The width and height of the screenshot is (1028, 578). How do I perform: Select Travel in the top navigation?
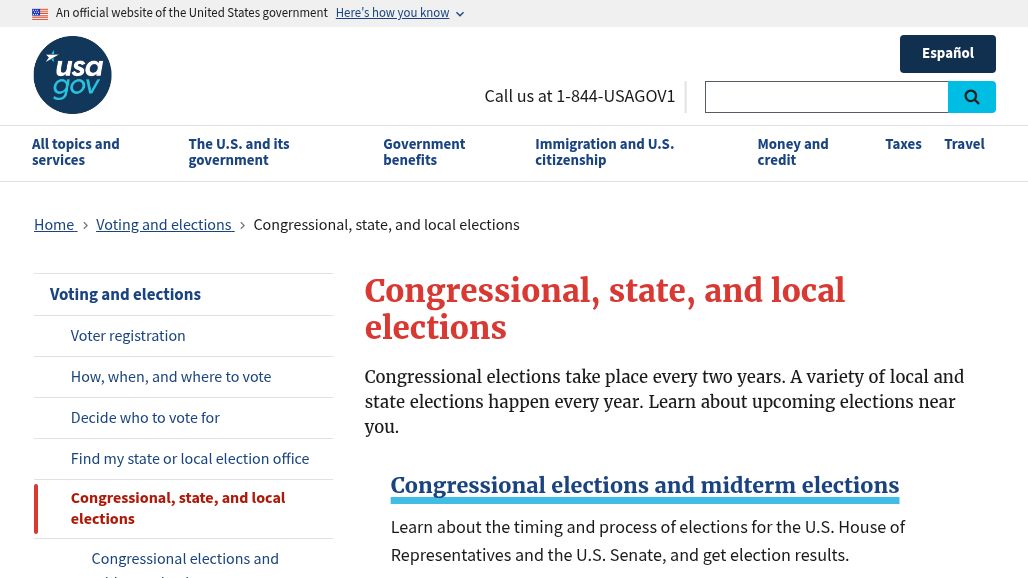[964, 144]
